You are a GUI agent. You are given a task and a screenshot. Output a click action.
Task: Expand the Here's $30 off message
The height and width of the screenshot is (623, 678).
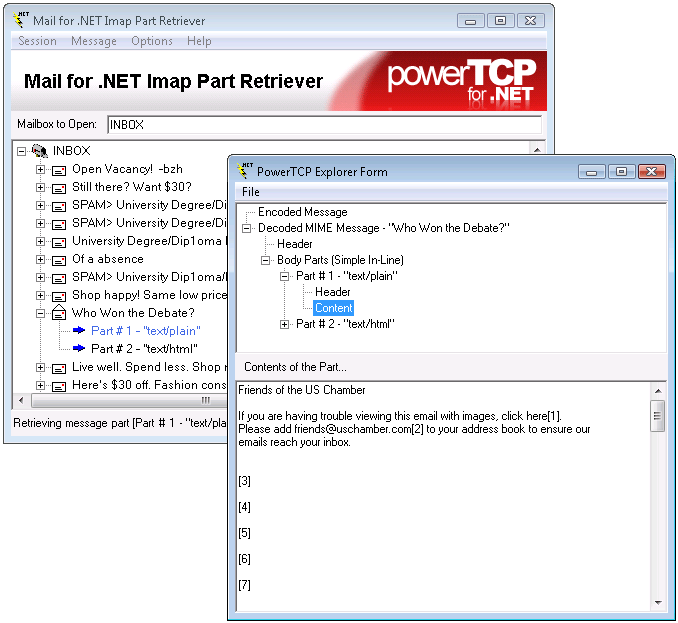point(40,385)
